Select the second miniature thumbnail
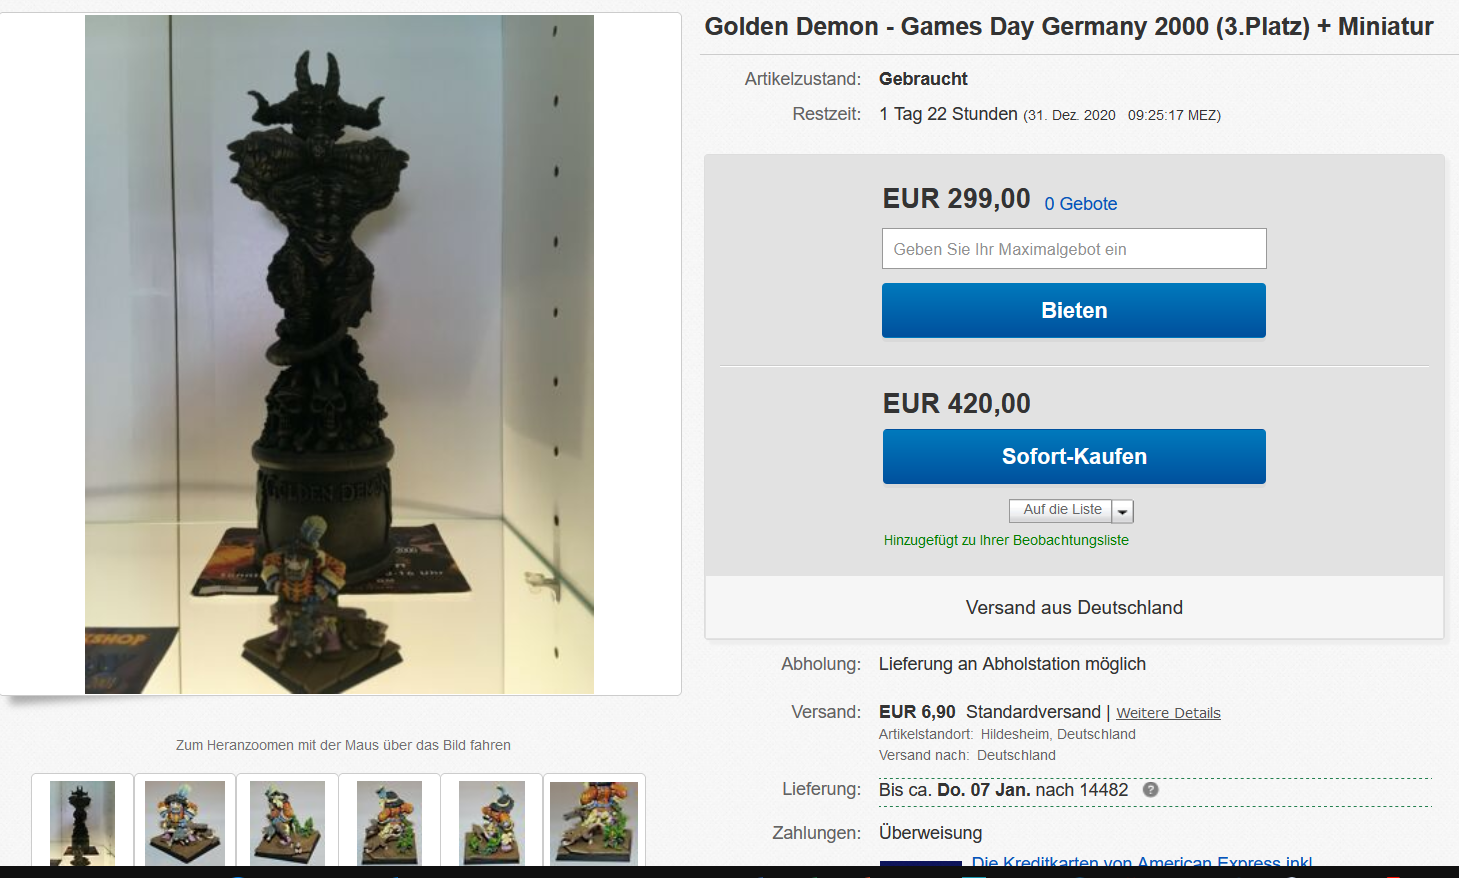 (x=185, y=822)
